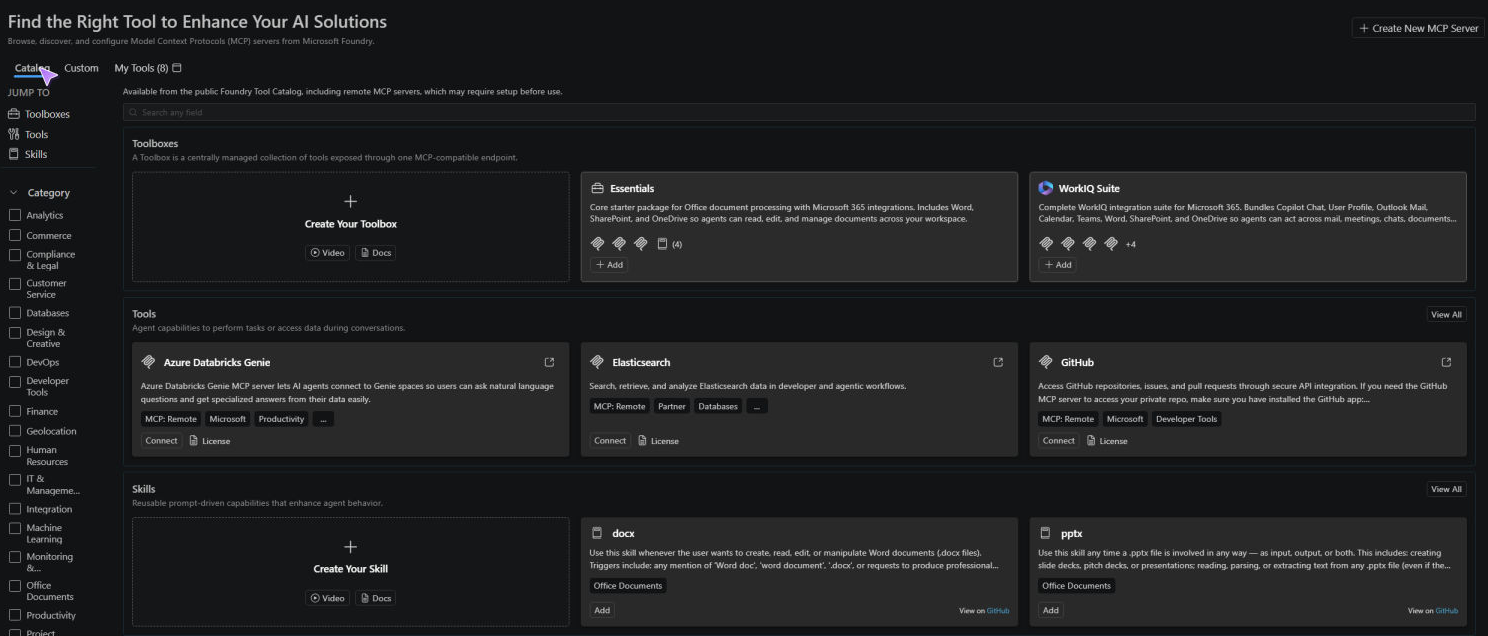
Task: Click the GitHub card logo icon
Action: coord(1046,362)
